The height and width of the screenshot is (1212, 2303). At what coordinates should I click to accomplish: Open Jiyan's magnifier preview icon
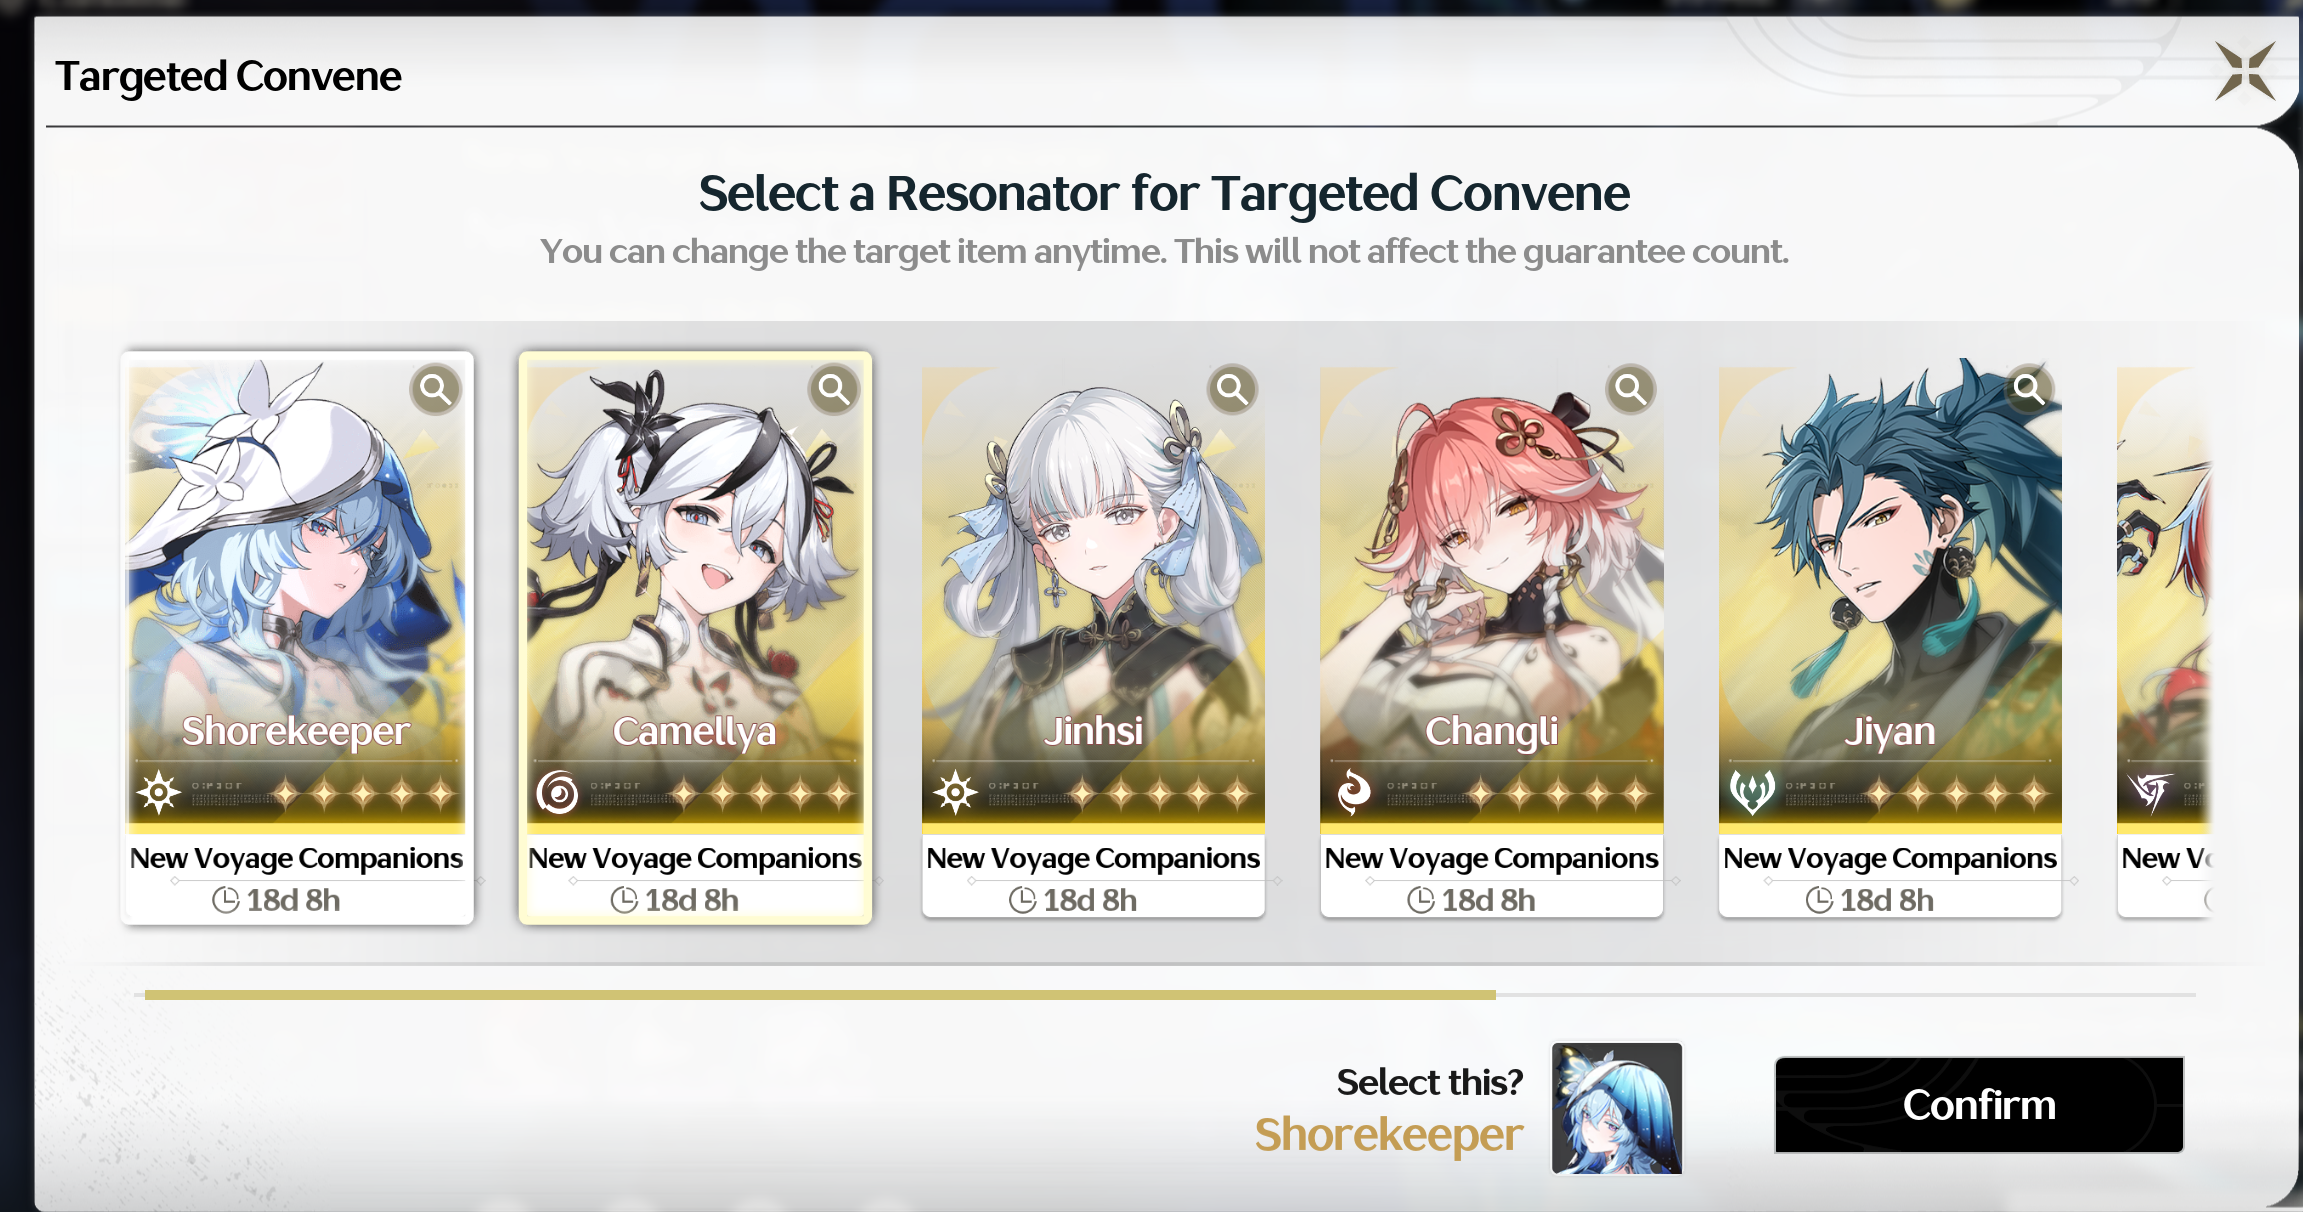2029,389
